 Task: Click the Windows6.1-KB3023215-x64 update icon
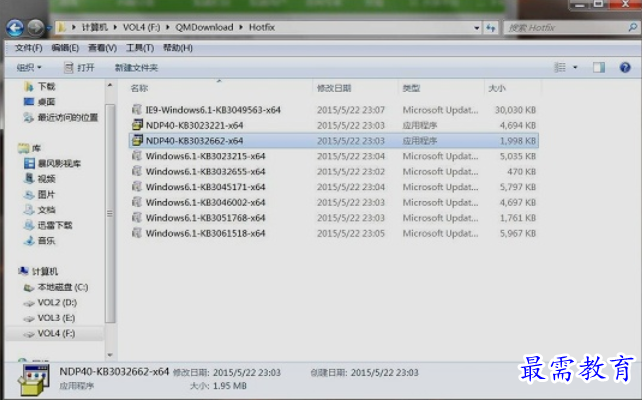point(137,156)
